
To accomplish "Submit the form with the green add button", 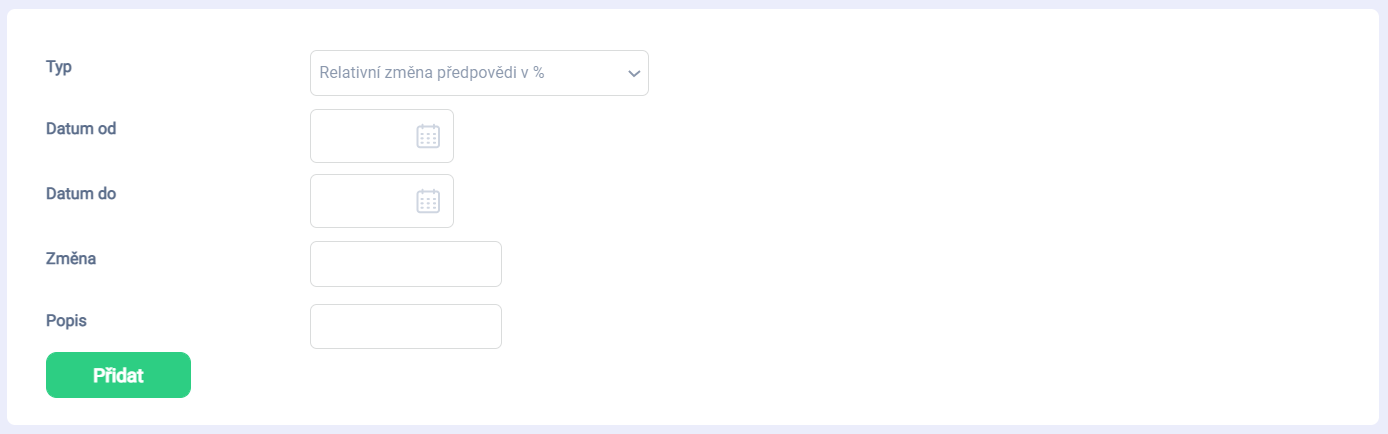I will (118, 375).
